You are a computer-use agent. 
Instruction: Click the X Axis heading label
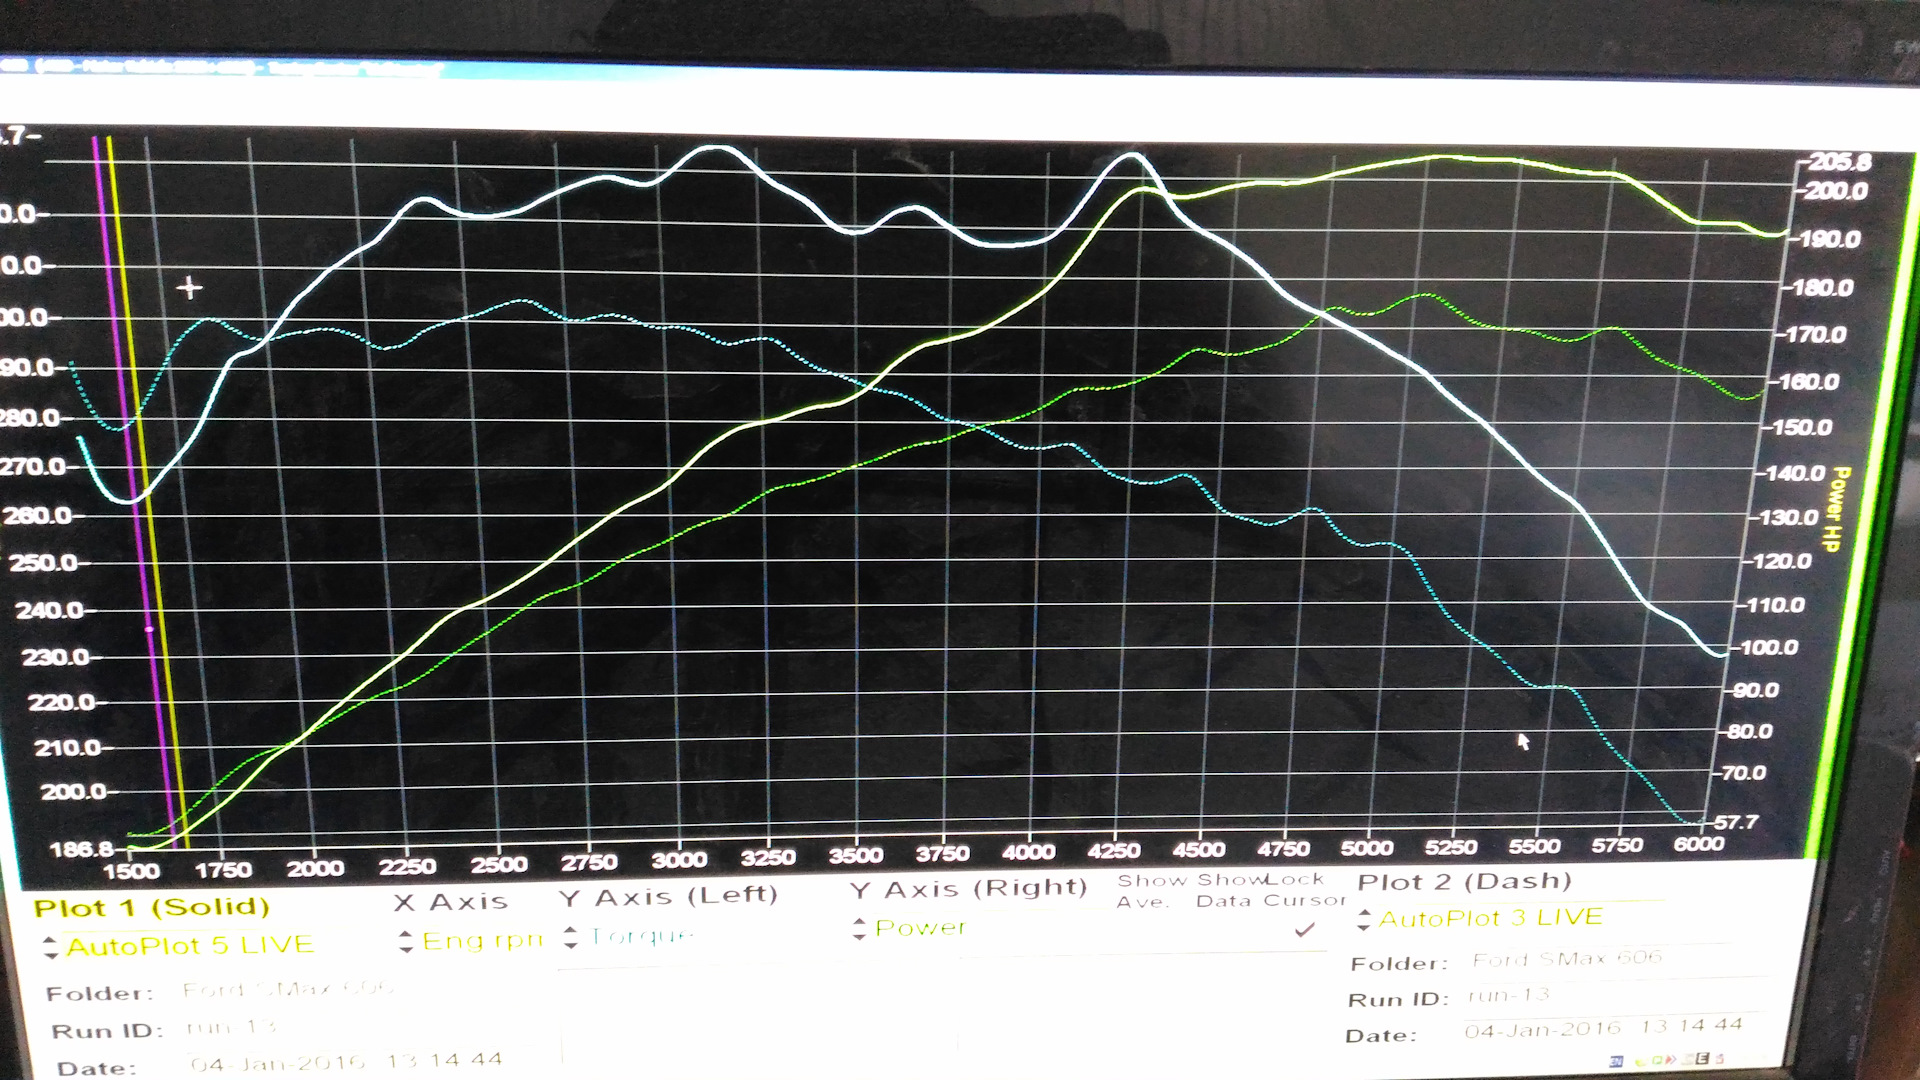click(x=451, y=902)
